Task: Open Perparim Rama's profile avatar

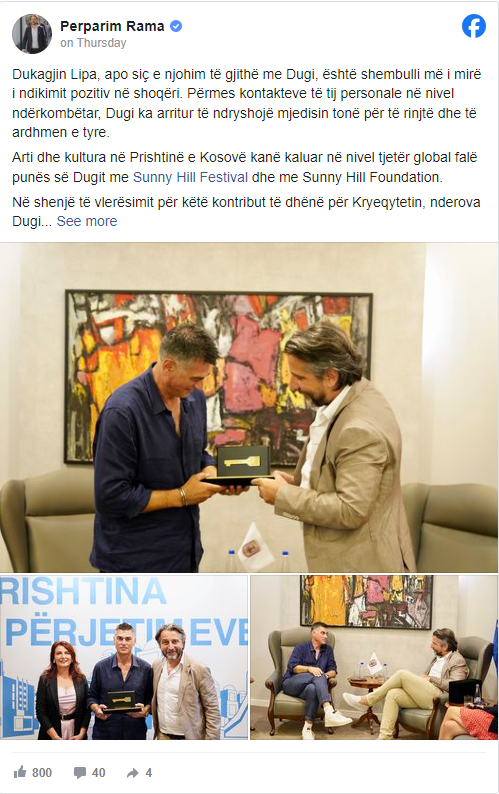Action: tap(32, 34)
